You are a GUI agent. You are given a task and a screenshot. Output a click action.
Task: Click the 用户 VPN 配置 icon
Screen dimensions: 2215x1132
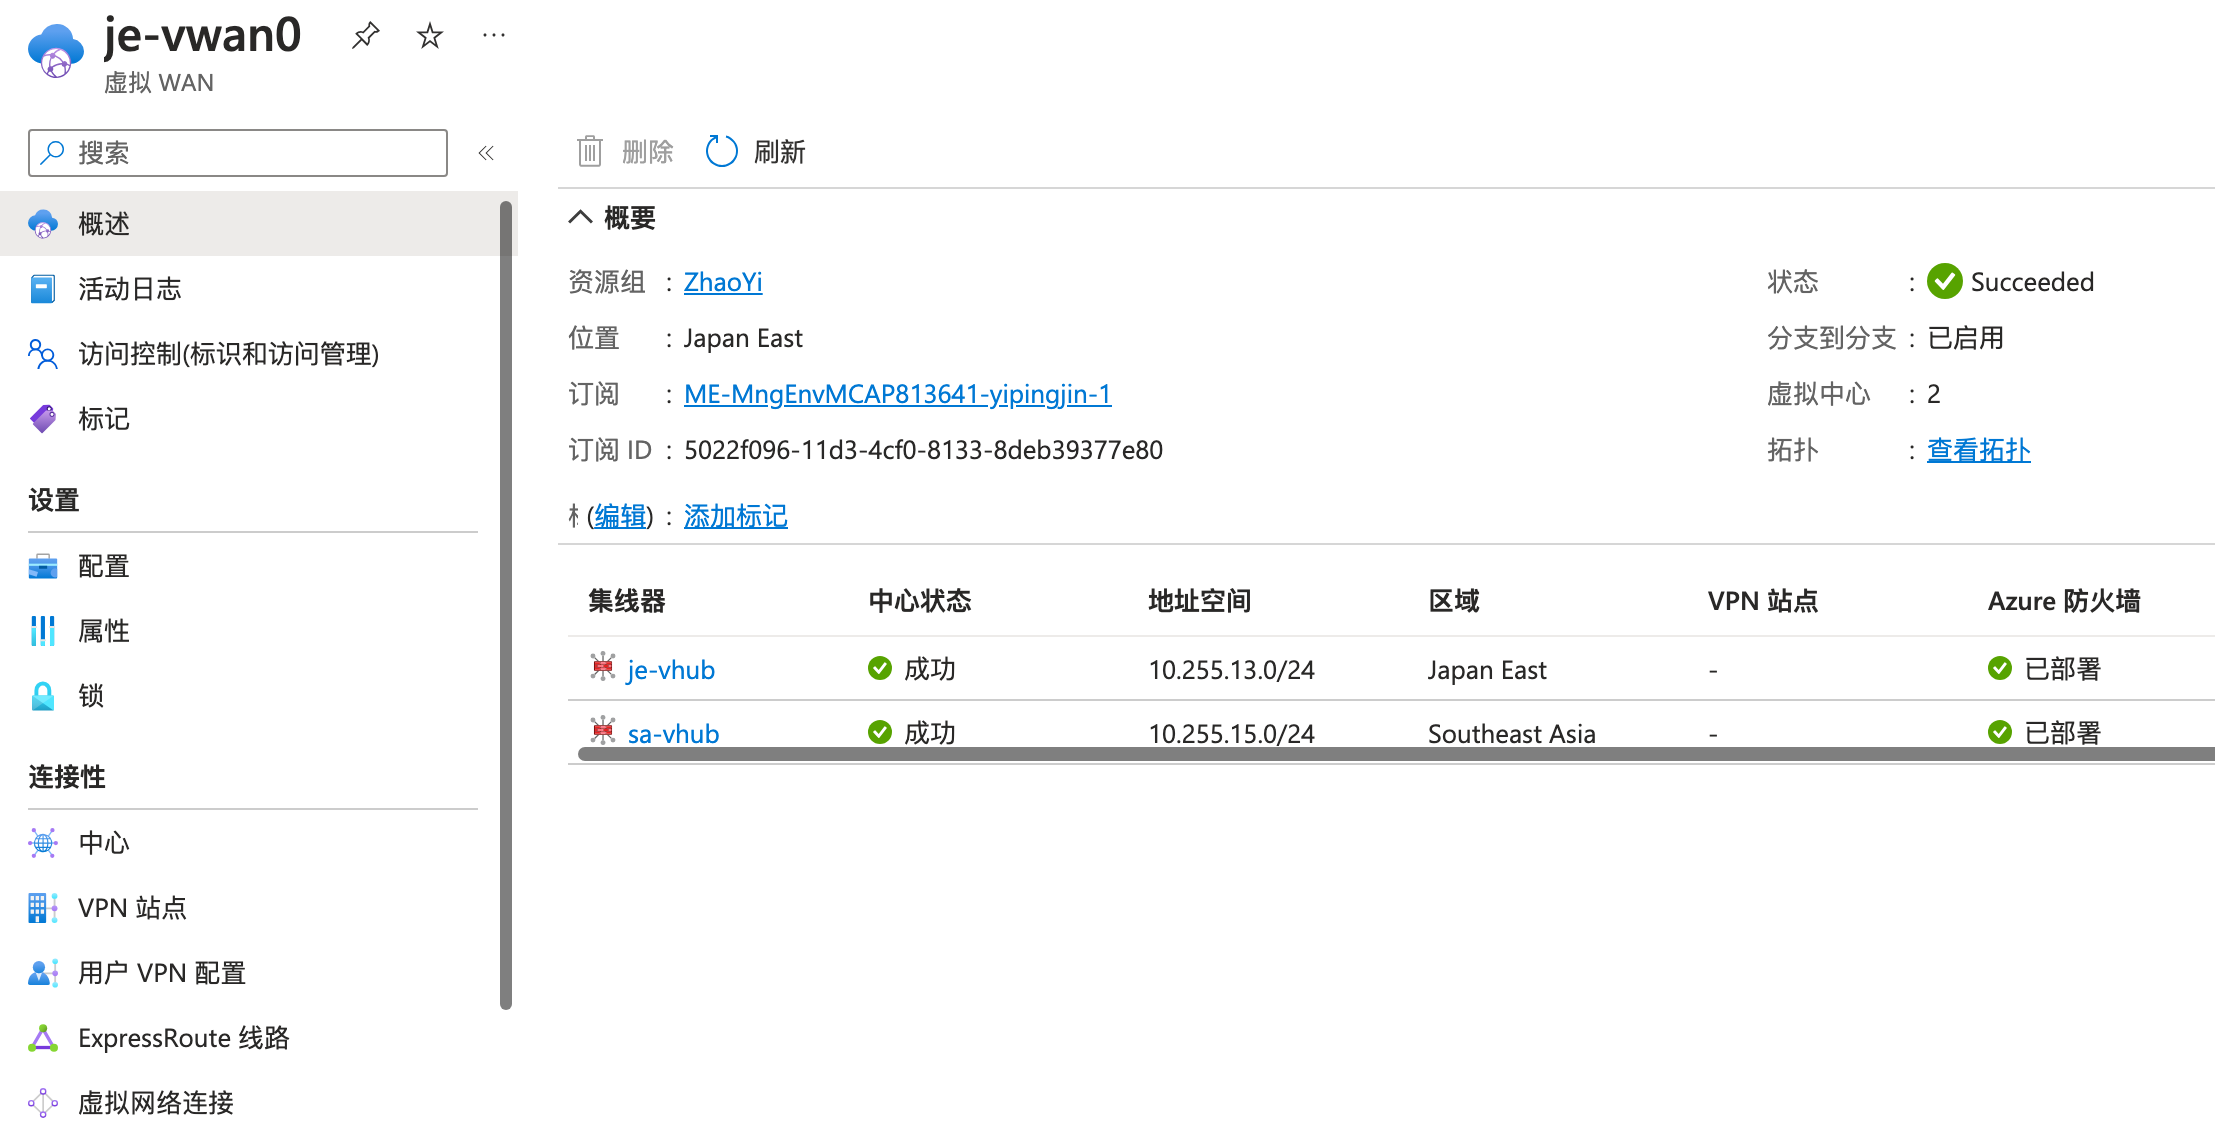43,973
